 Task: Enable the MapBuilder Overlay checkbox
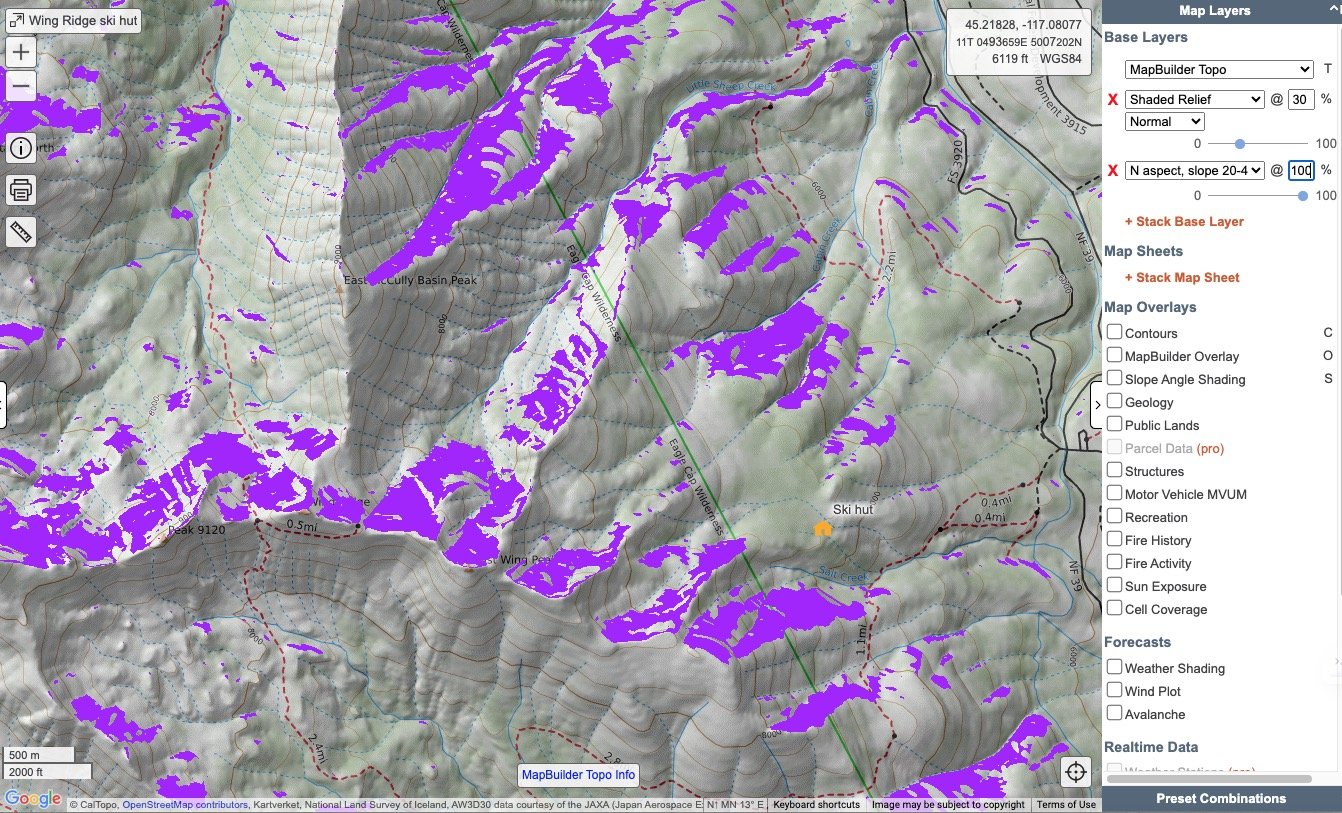(1114, 355)
